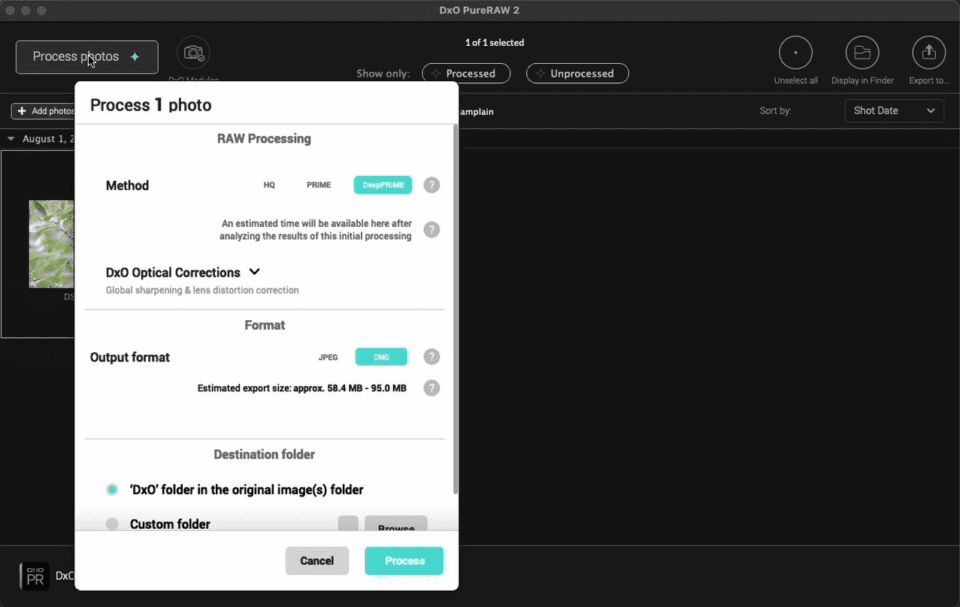Viewport: 960px width, 607px height.
Task: Click the Process photos button
Action: [87, 57]
